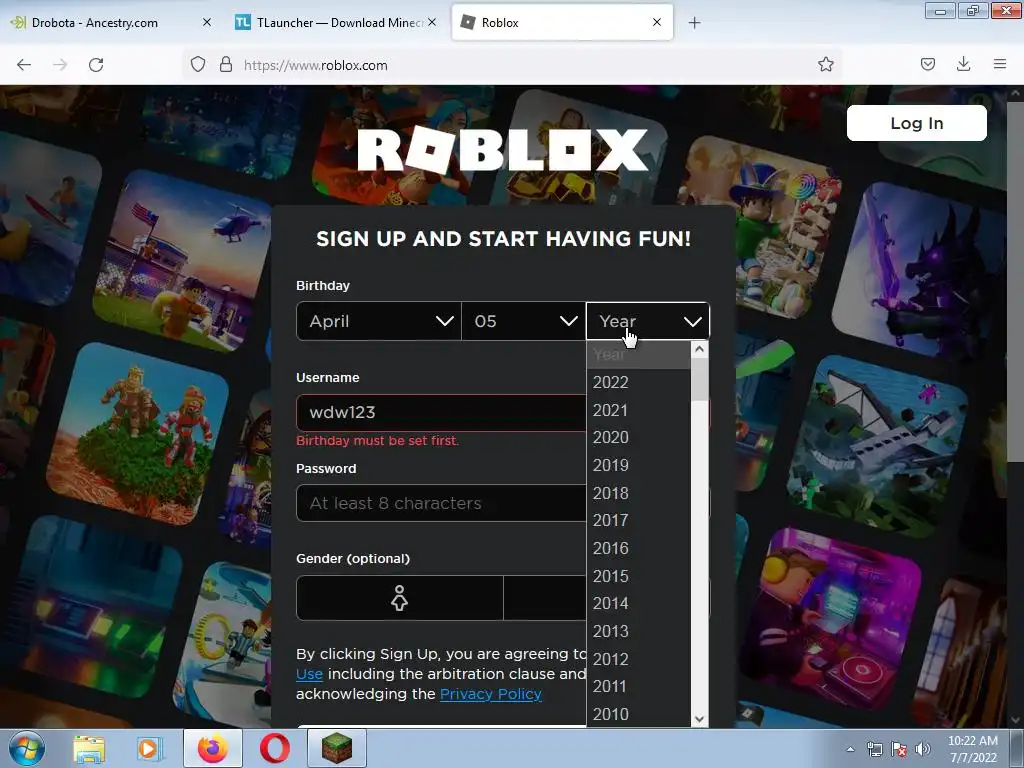Image resolution: width=1024 pixels, height=768 pixels.
Task: Click the browser forward arrow
Action: (x=60, y=65)
